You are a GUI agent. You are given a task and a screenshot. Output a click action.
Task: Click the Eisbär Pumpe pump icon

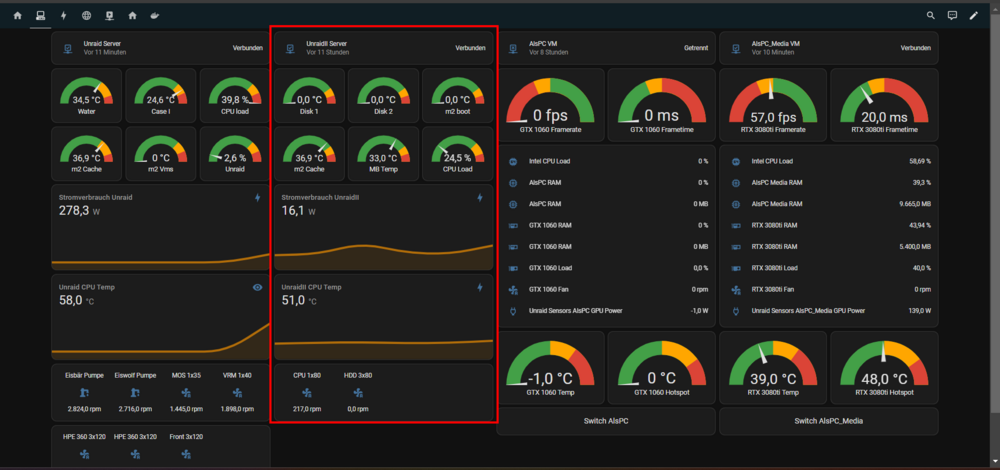click(x=84, y=392)
